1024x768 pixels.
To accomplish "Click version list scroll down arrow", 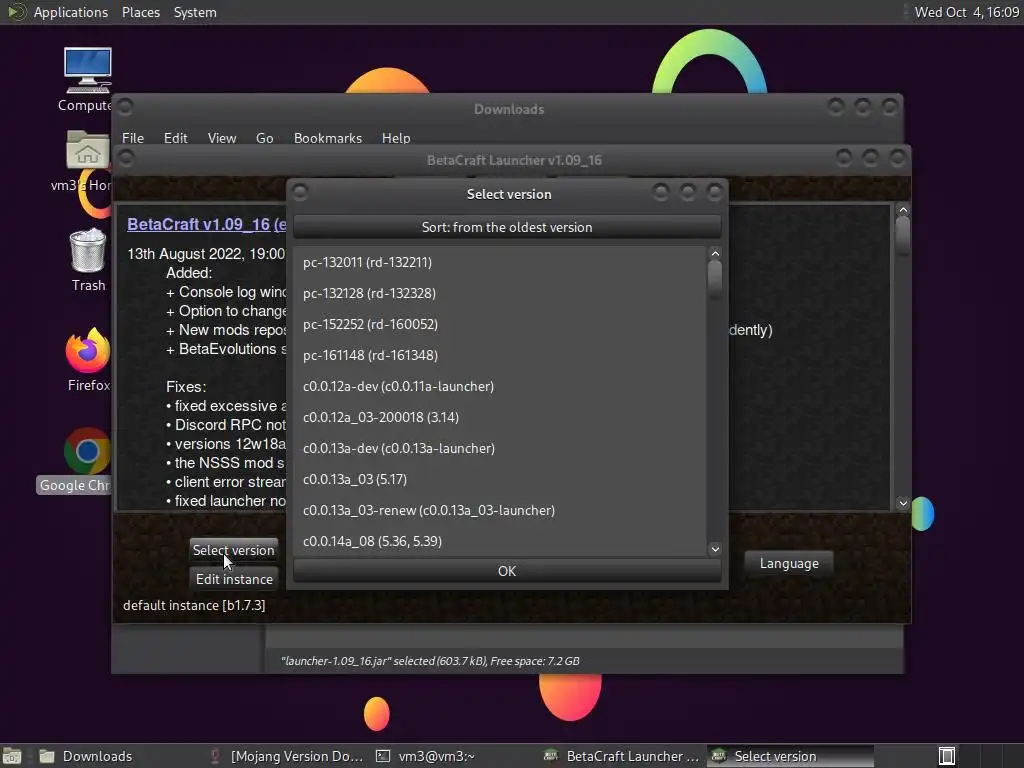I will pos(715,549).
